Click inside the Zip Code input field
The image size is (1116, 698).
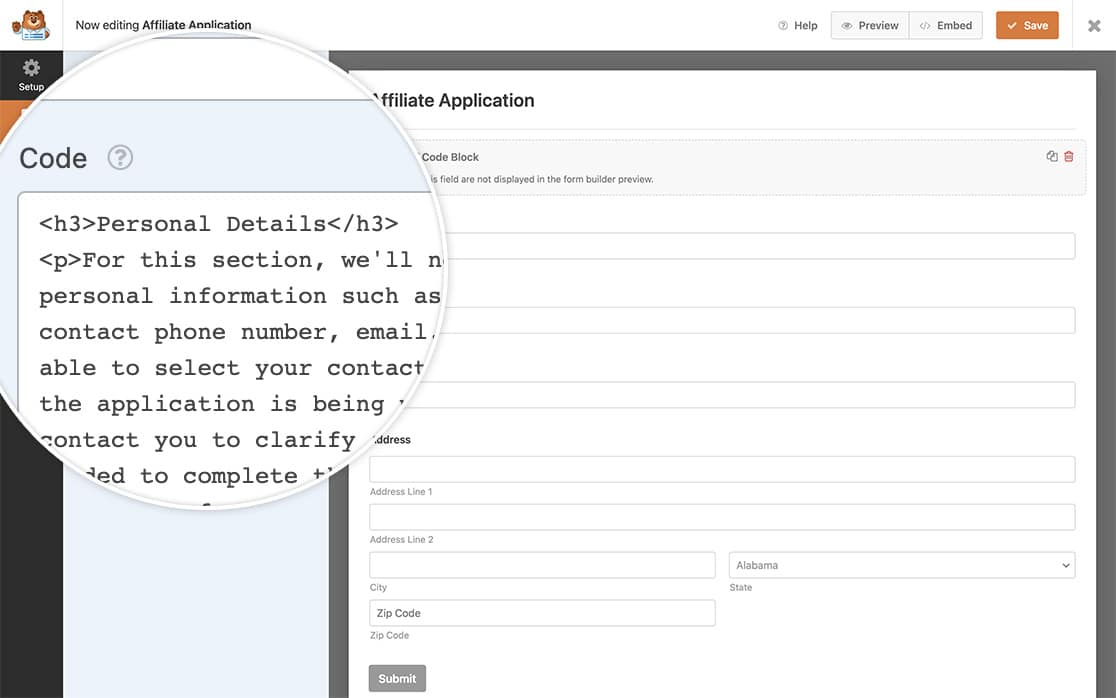tap(541, 612)
